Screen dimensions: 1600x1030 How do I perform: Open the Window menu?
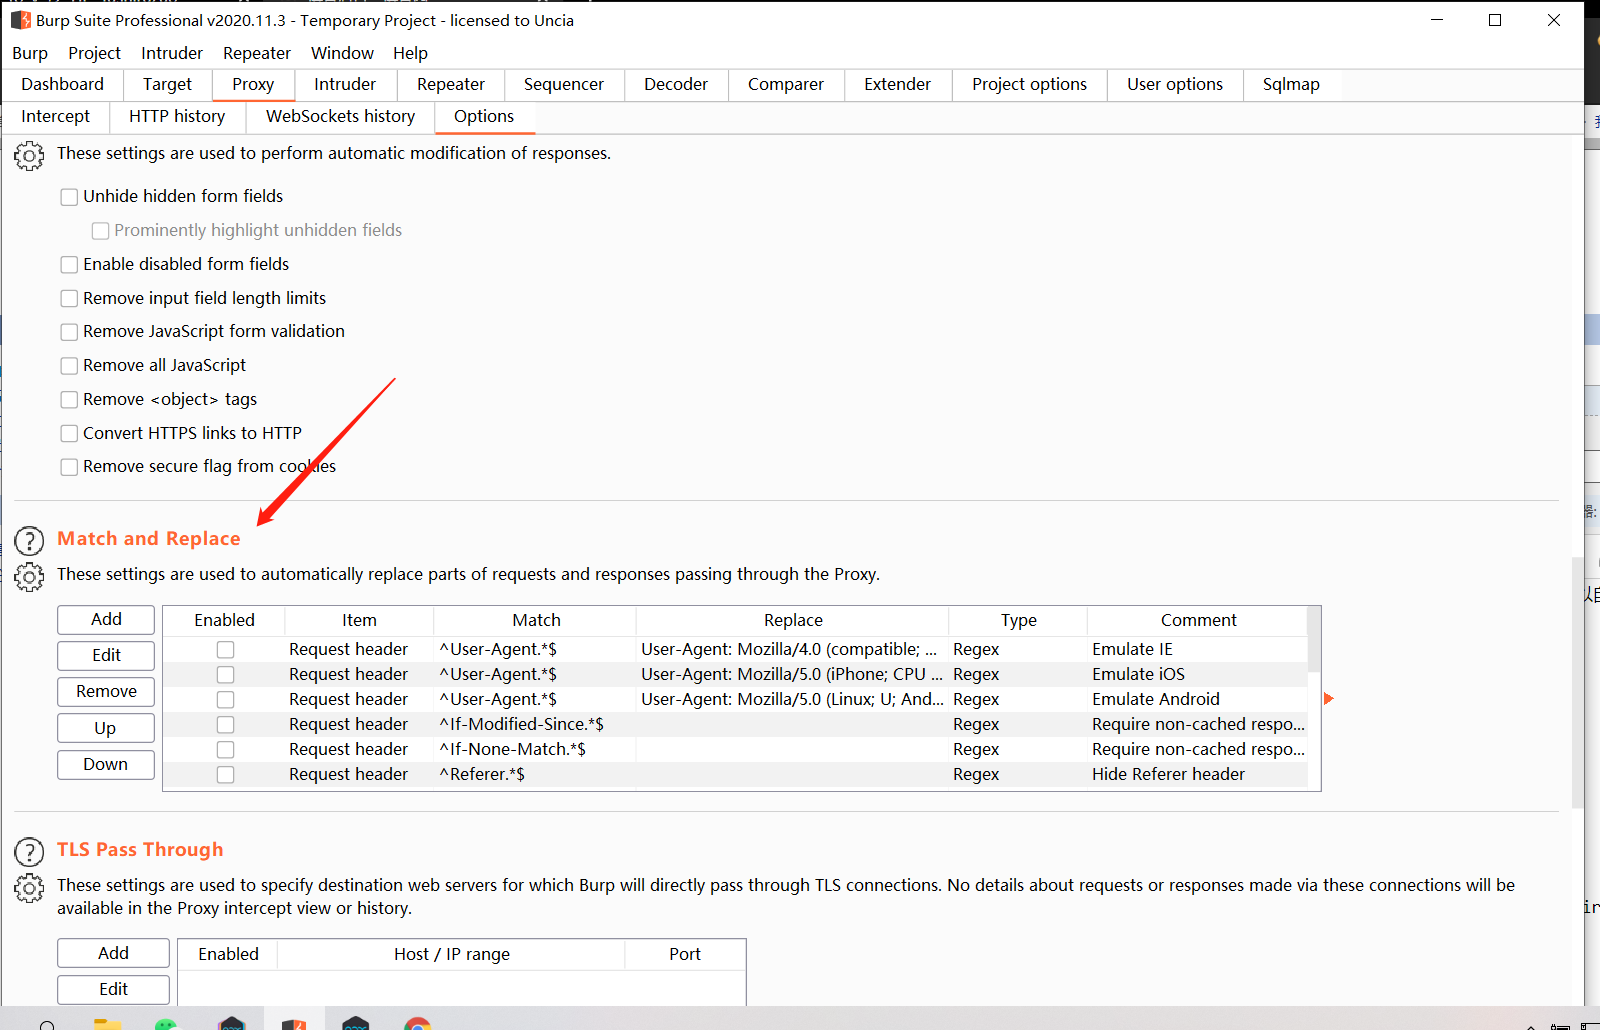[x=342, y=53]
